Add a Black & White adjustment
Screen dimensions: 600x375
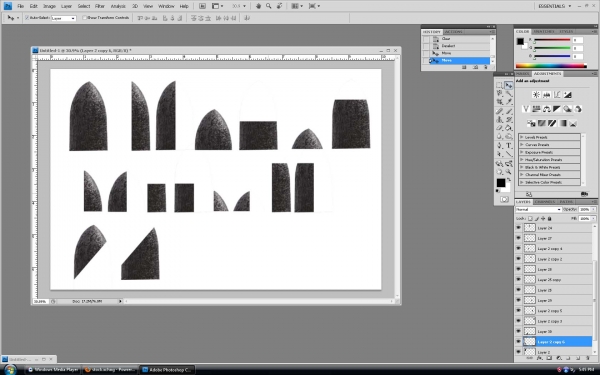(557, 109)
